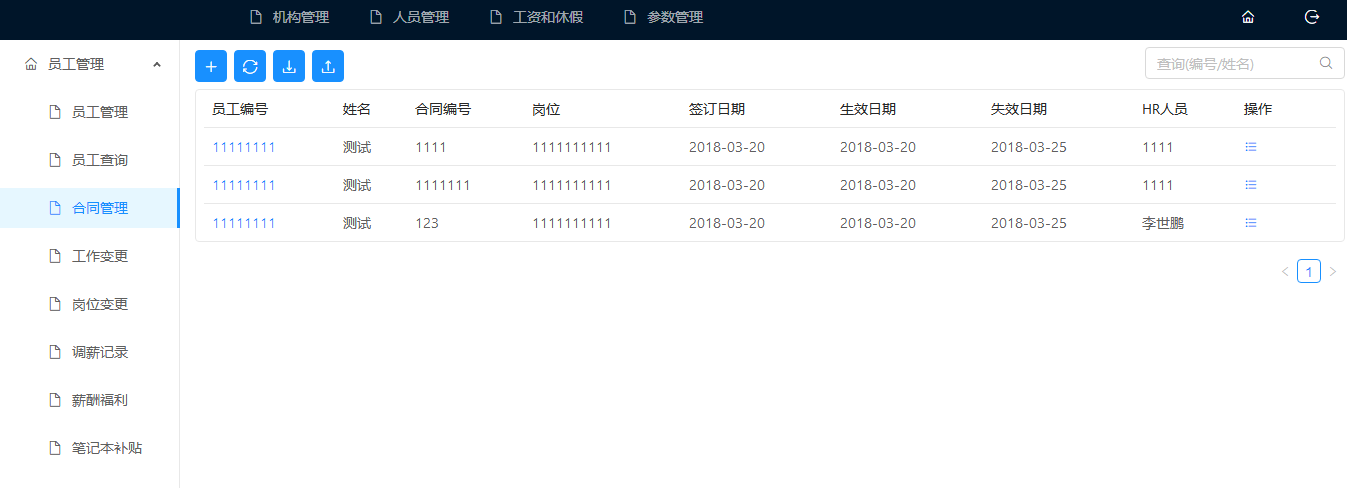Click the logout icon in top bar
This screenshot has width=1347, height=488.
pyautogui.click(x=1312, y=17)
